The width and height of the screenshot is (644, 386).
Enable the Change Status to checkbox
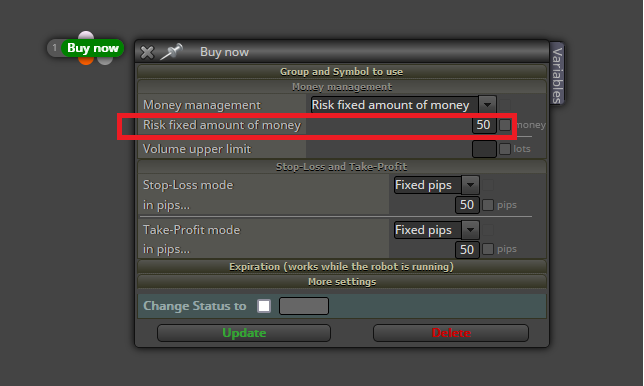(x=264, y=306)
